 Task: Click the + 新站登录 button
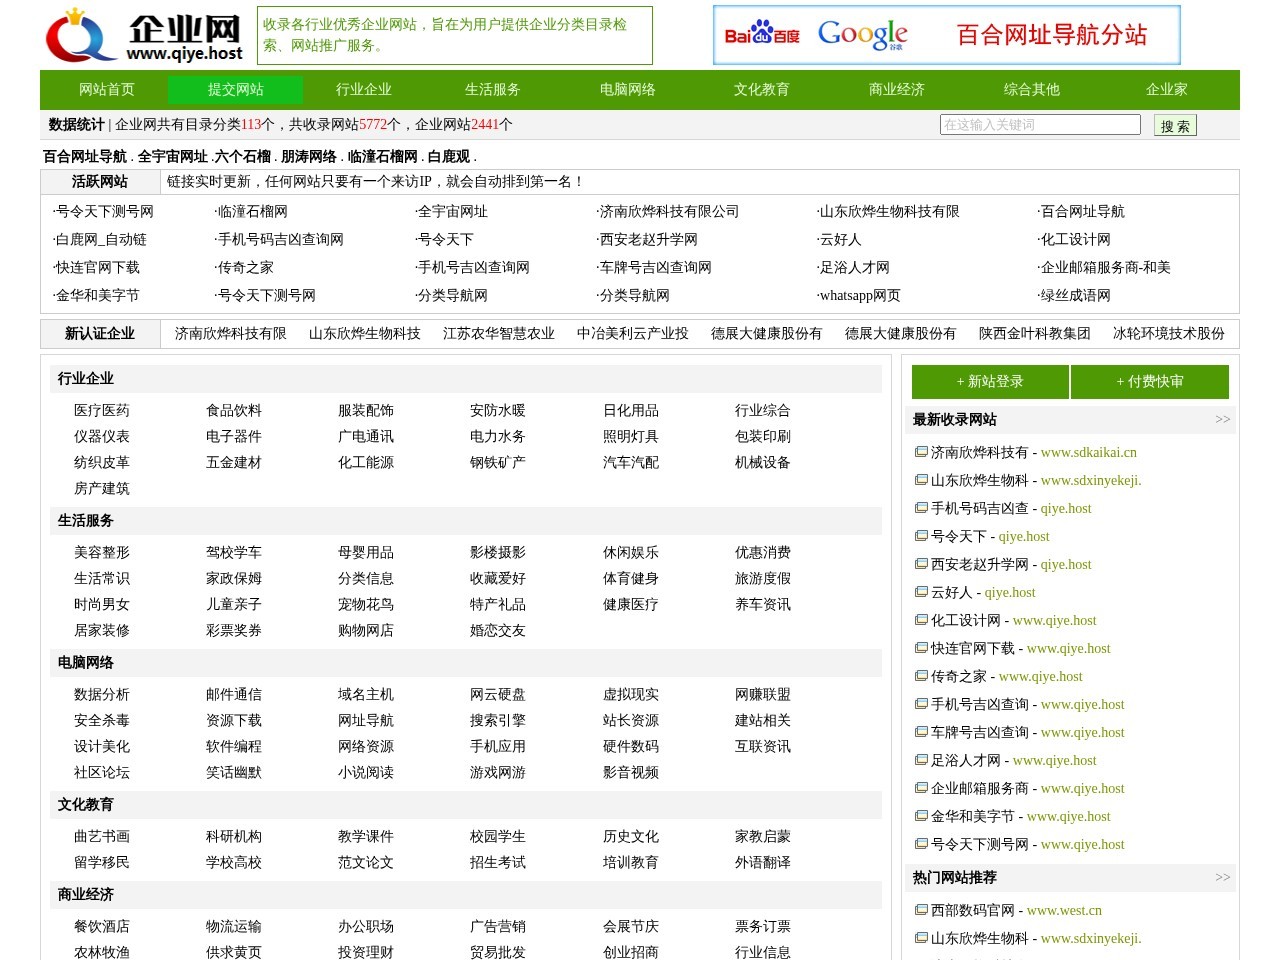[x=989, y=382]
